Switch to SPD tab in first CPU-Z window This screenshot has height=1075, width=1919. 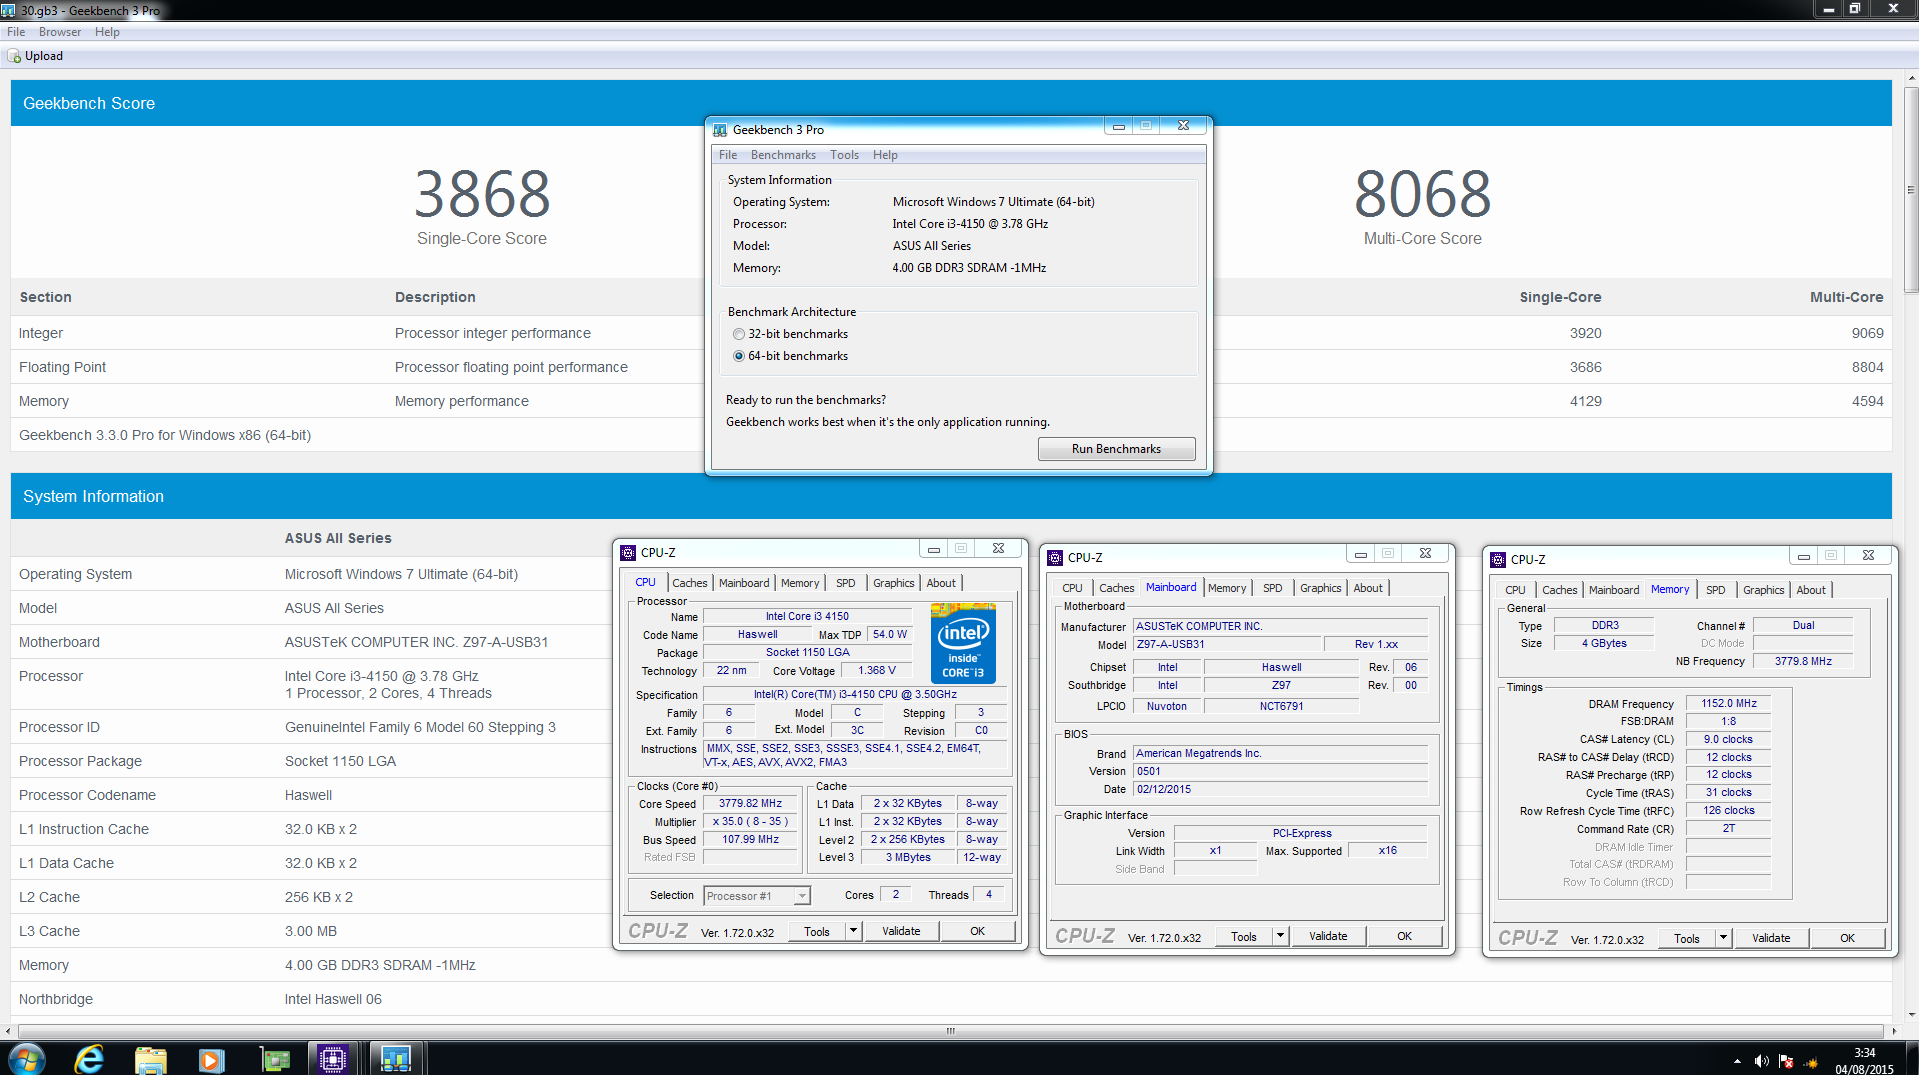(x=845, y=583)
